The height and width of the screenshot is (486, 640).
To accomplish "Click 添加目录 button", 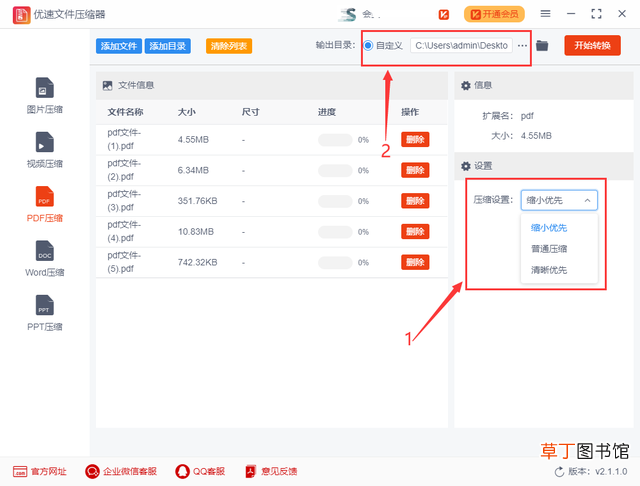I will click(167, 46).
